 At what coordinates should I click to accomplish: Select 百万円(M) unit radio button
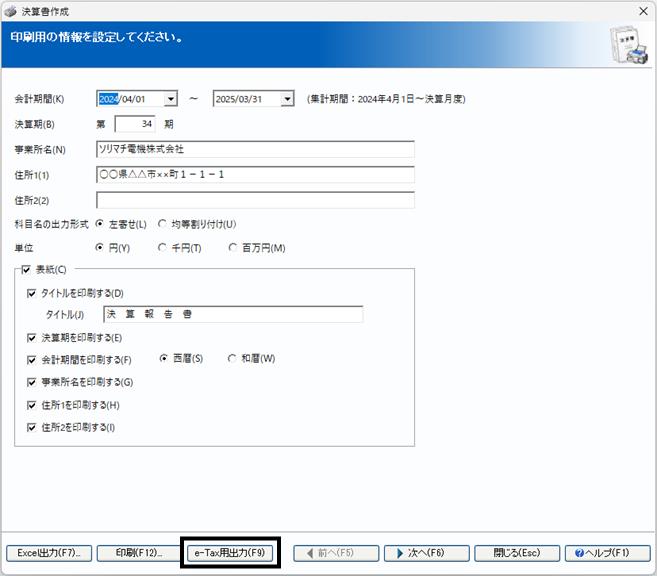tap(233, 248)
